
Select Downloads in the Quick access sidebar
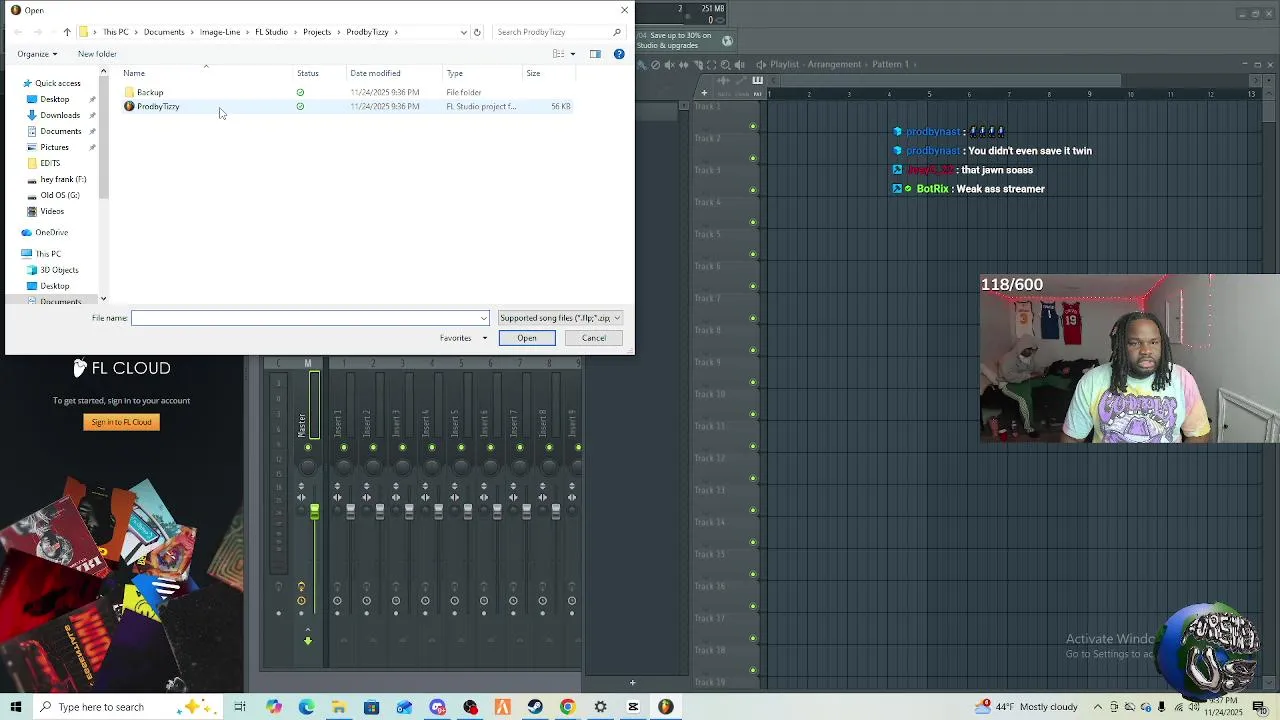pyautogui.click(x=60, y=115)
